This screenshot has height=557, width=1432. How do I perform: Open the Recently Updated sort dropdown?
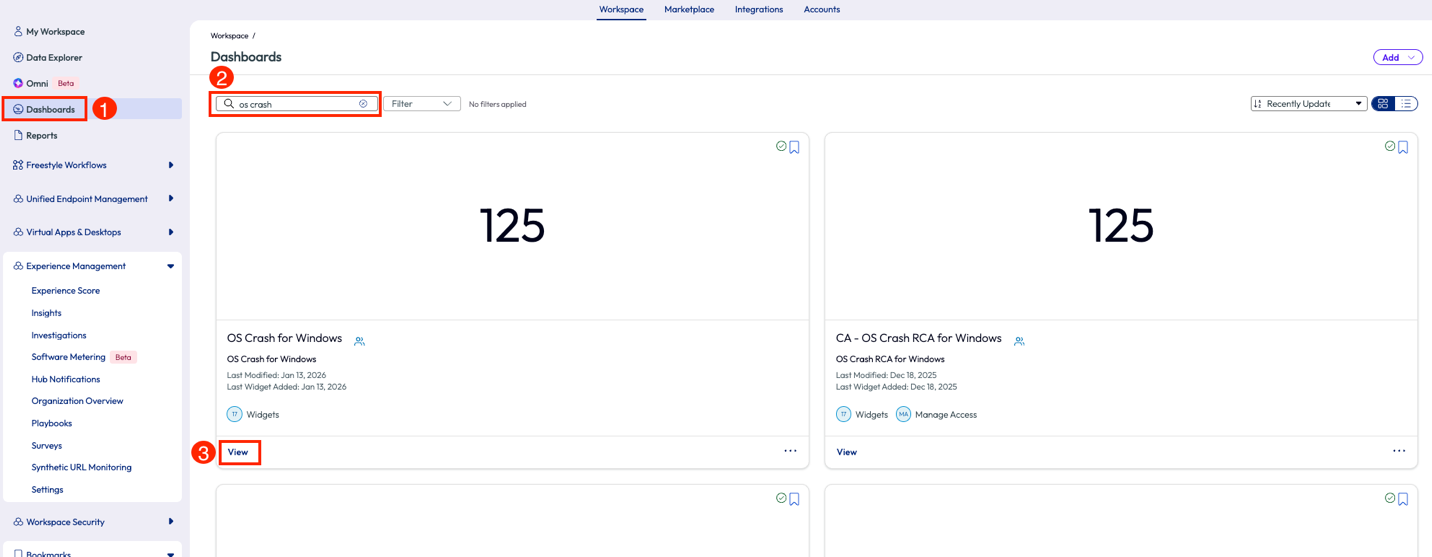tap(1308, 104)
